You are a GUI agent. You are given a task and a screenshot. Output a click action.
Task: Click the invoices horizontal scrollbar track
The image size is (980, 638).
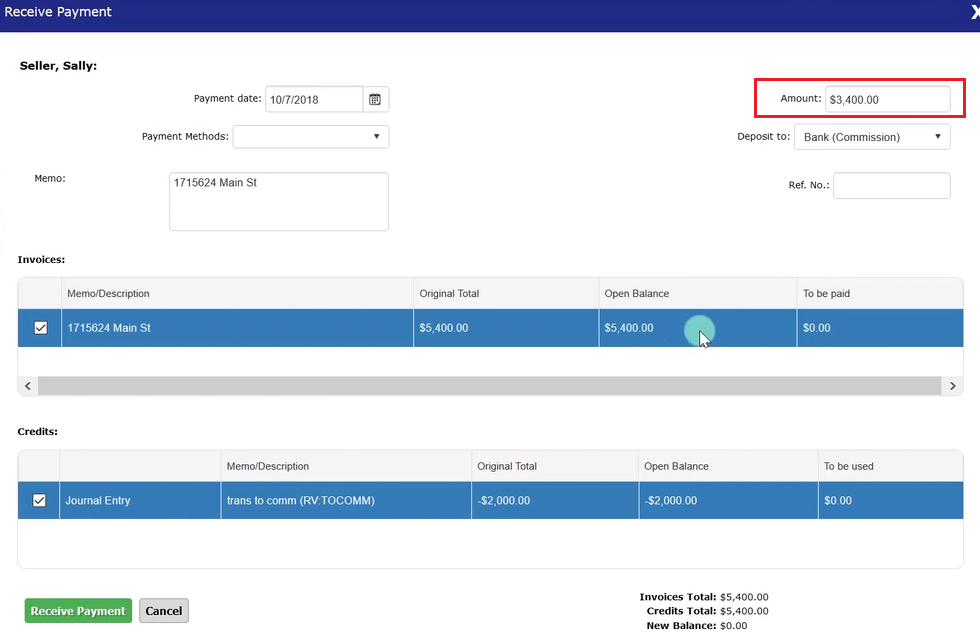[x=488, y=386]
